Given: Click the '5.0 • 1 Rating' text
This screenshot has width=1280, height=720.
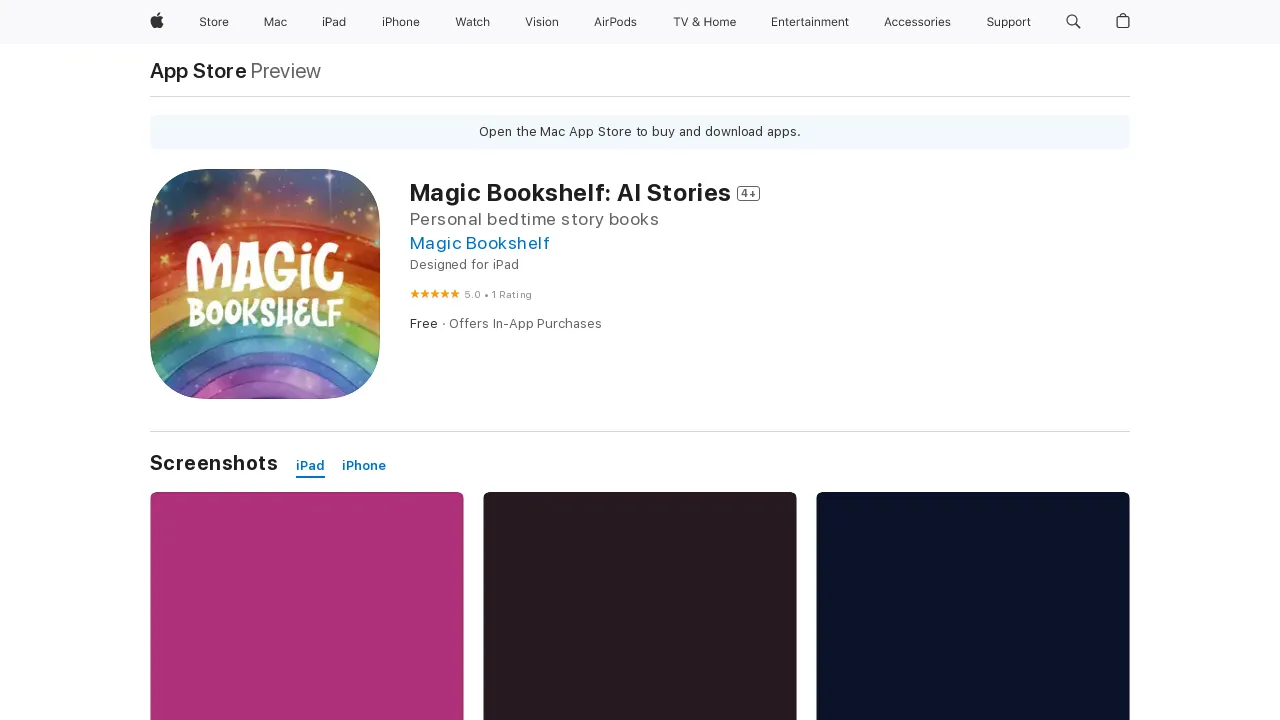Looking at the screenshot, I should [498, 295].
